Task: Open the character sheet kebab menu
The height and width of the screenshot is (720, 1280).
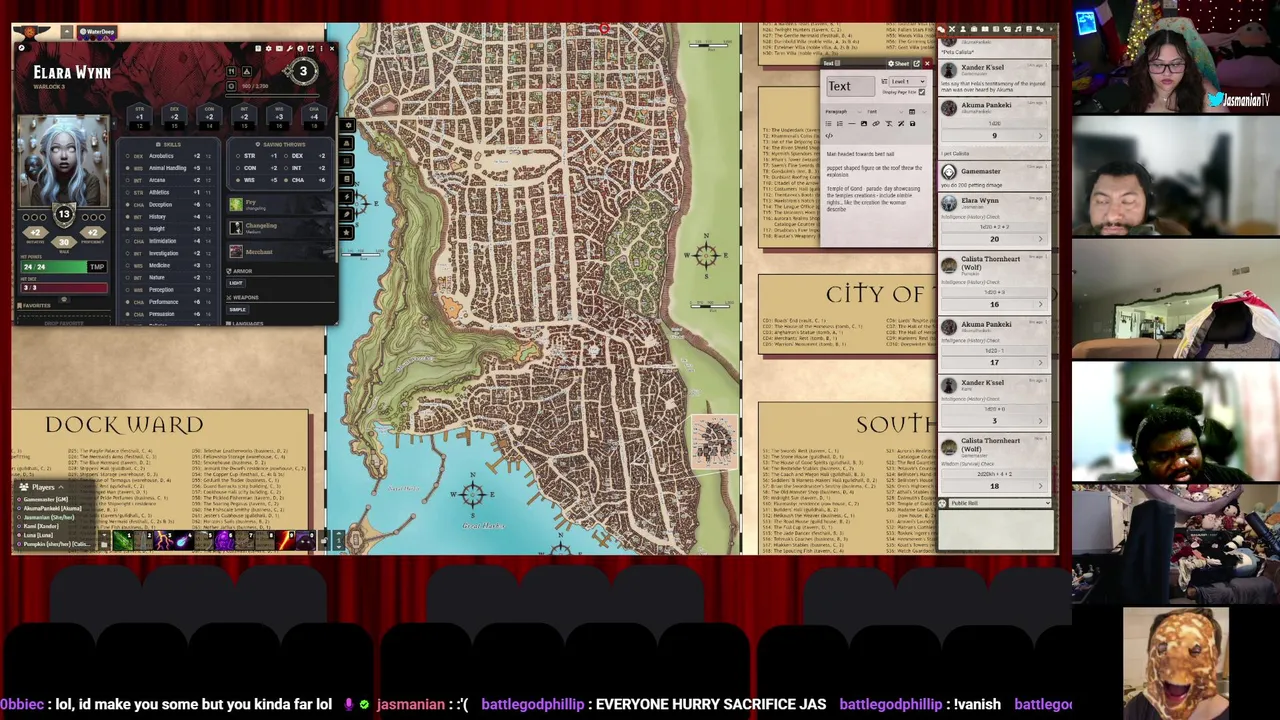Action: click(x=321, y=48)
